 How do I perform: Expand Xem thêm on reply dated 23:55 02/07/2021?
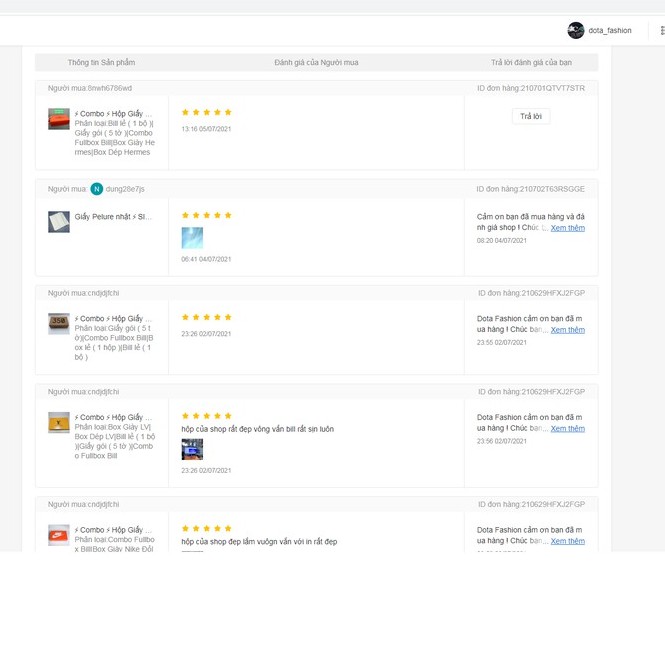click(567, 330)
